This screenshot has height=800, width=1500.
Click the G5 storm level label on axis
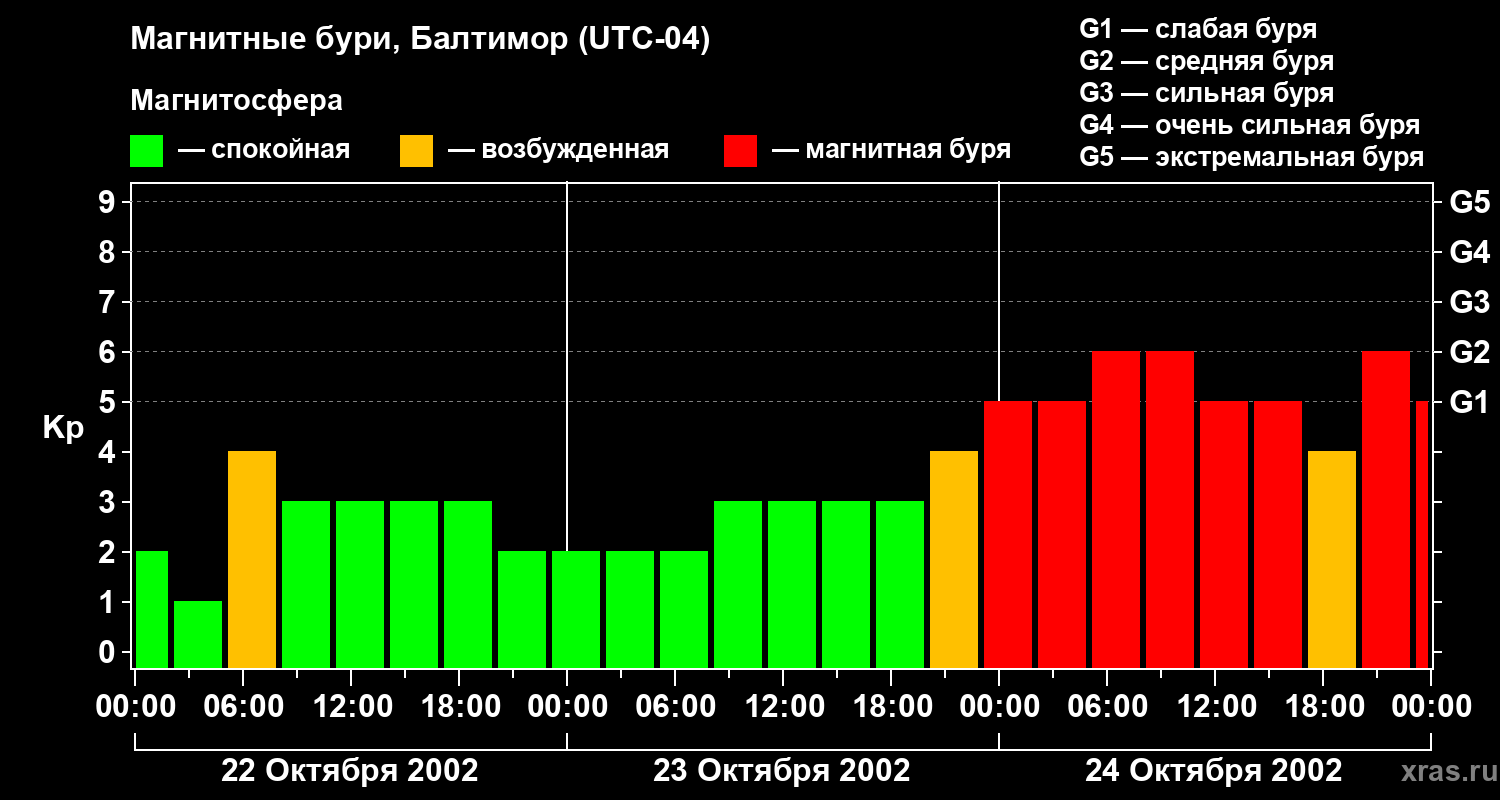[x=1469, y=202]
